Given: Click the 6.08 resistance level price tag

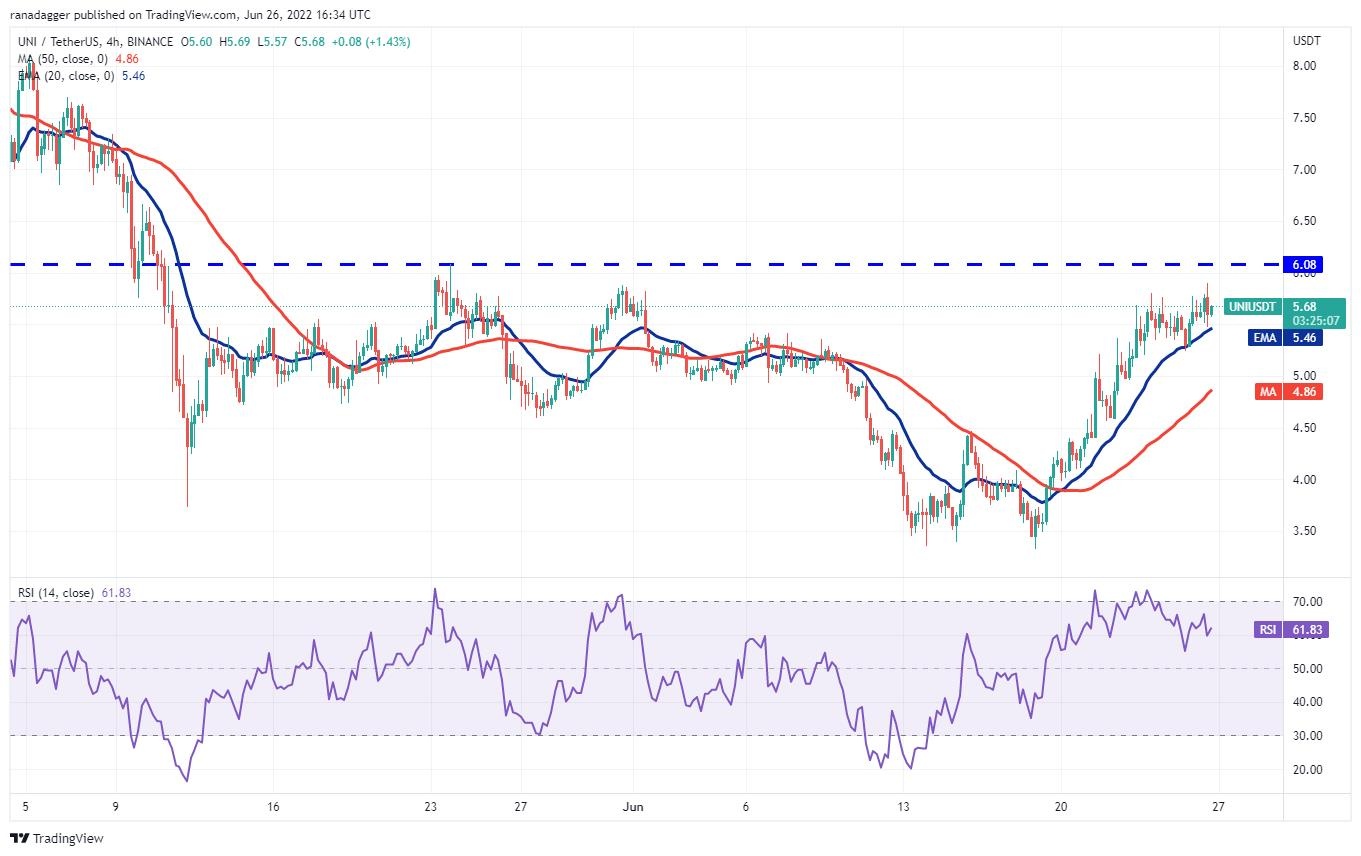Looking at the screenshot, I should point(1305,264).
